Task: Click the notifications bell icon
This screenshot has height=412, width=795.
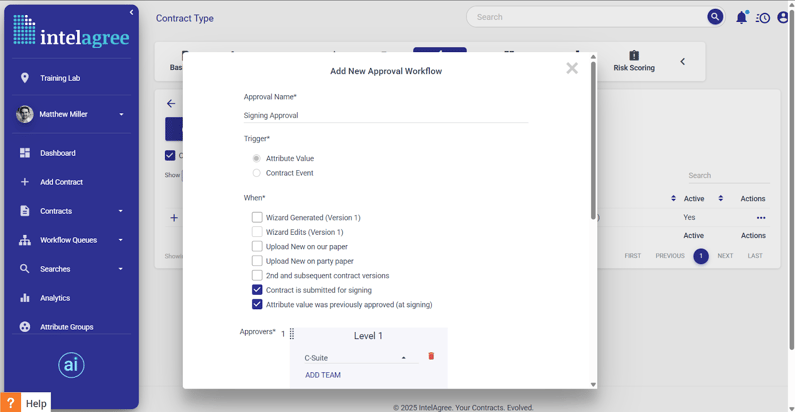Action: pos(741,17)
